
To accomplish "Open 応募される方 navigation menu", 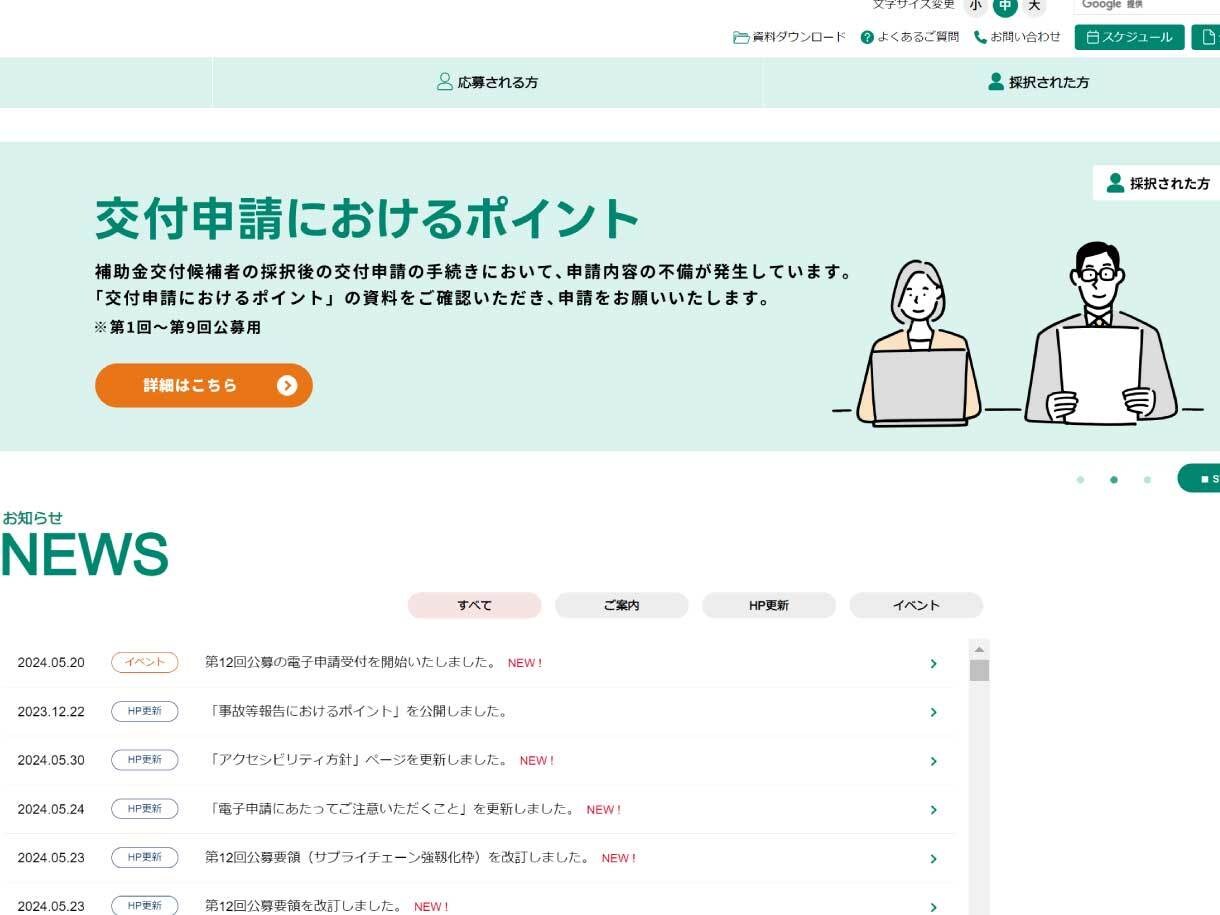I will [x=487, y=82].
